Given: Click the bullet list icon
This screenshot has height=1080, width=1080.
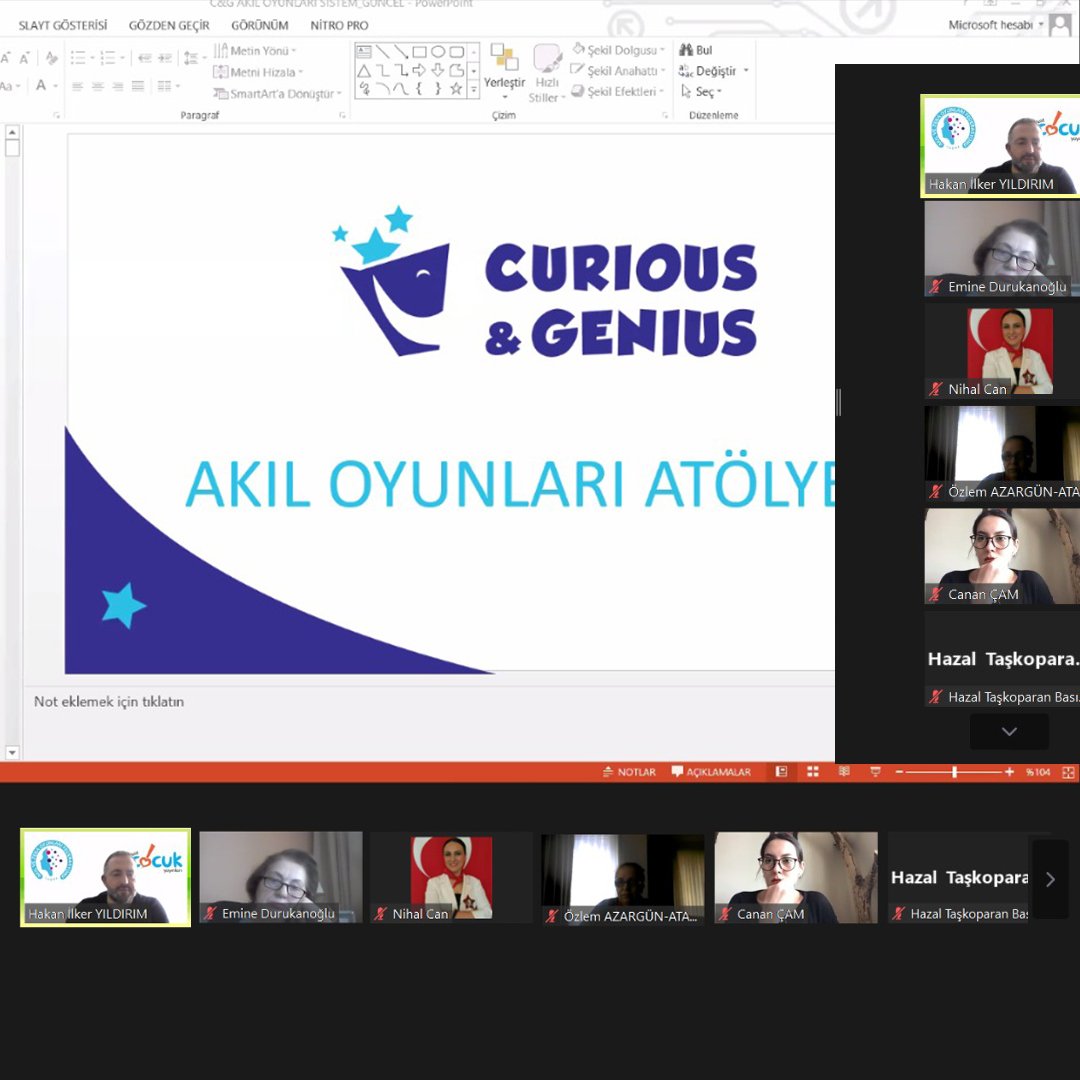Looking at the screenshot, I should 78,58.
